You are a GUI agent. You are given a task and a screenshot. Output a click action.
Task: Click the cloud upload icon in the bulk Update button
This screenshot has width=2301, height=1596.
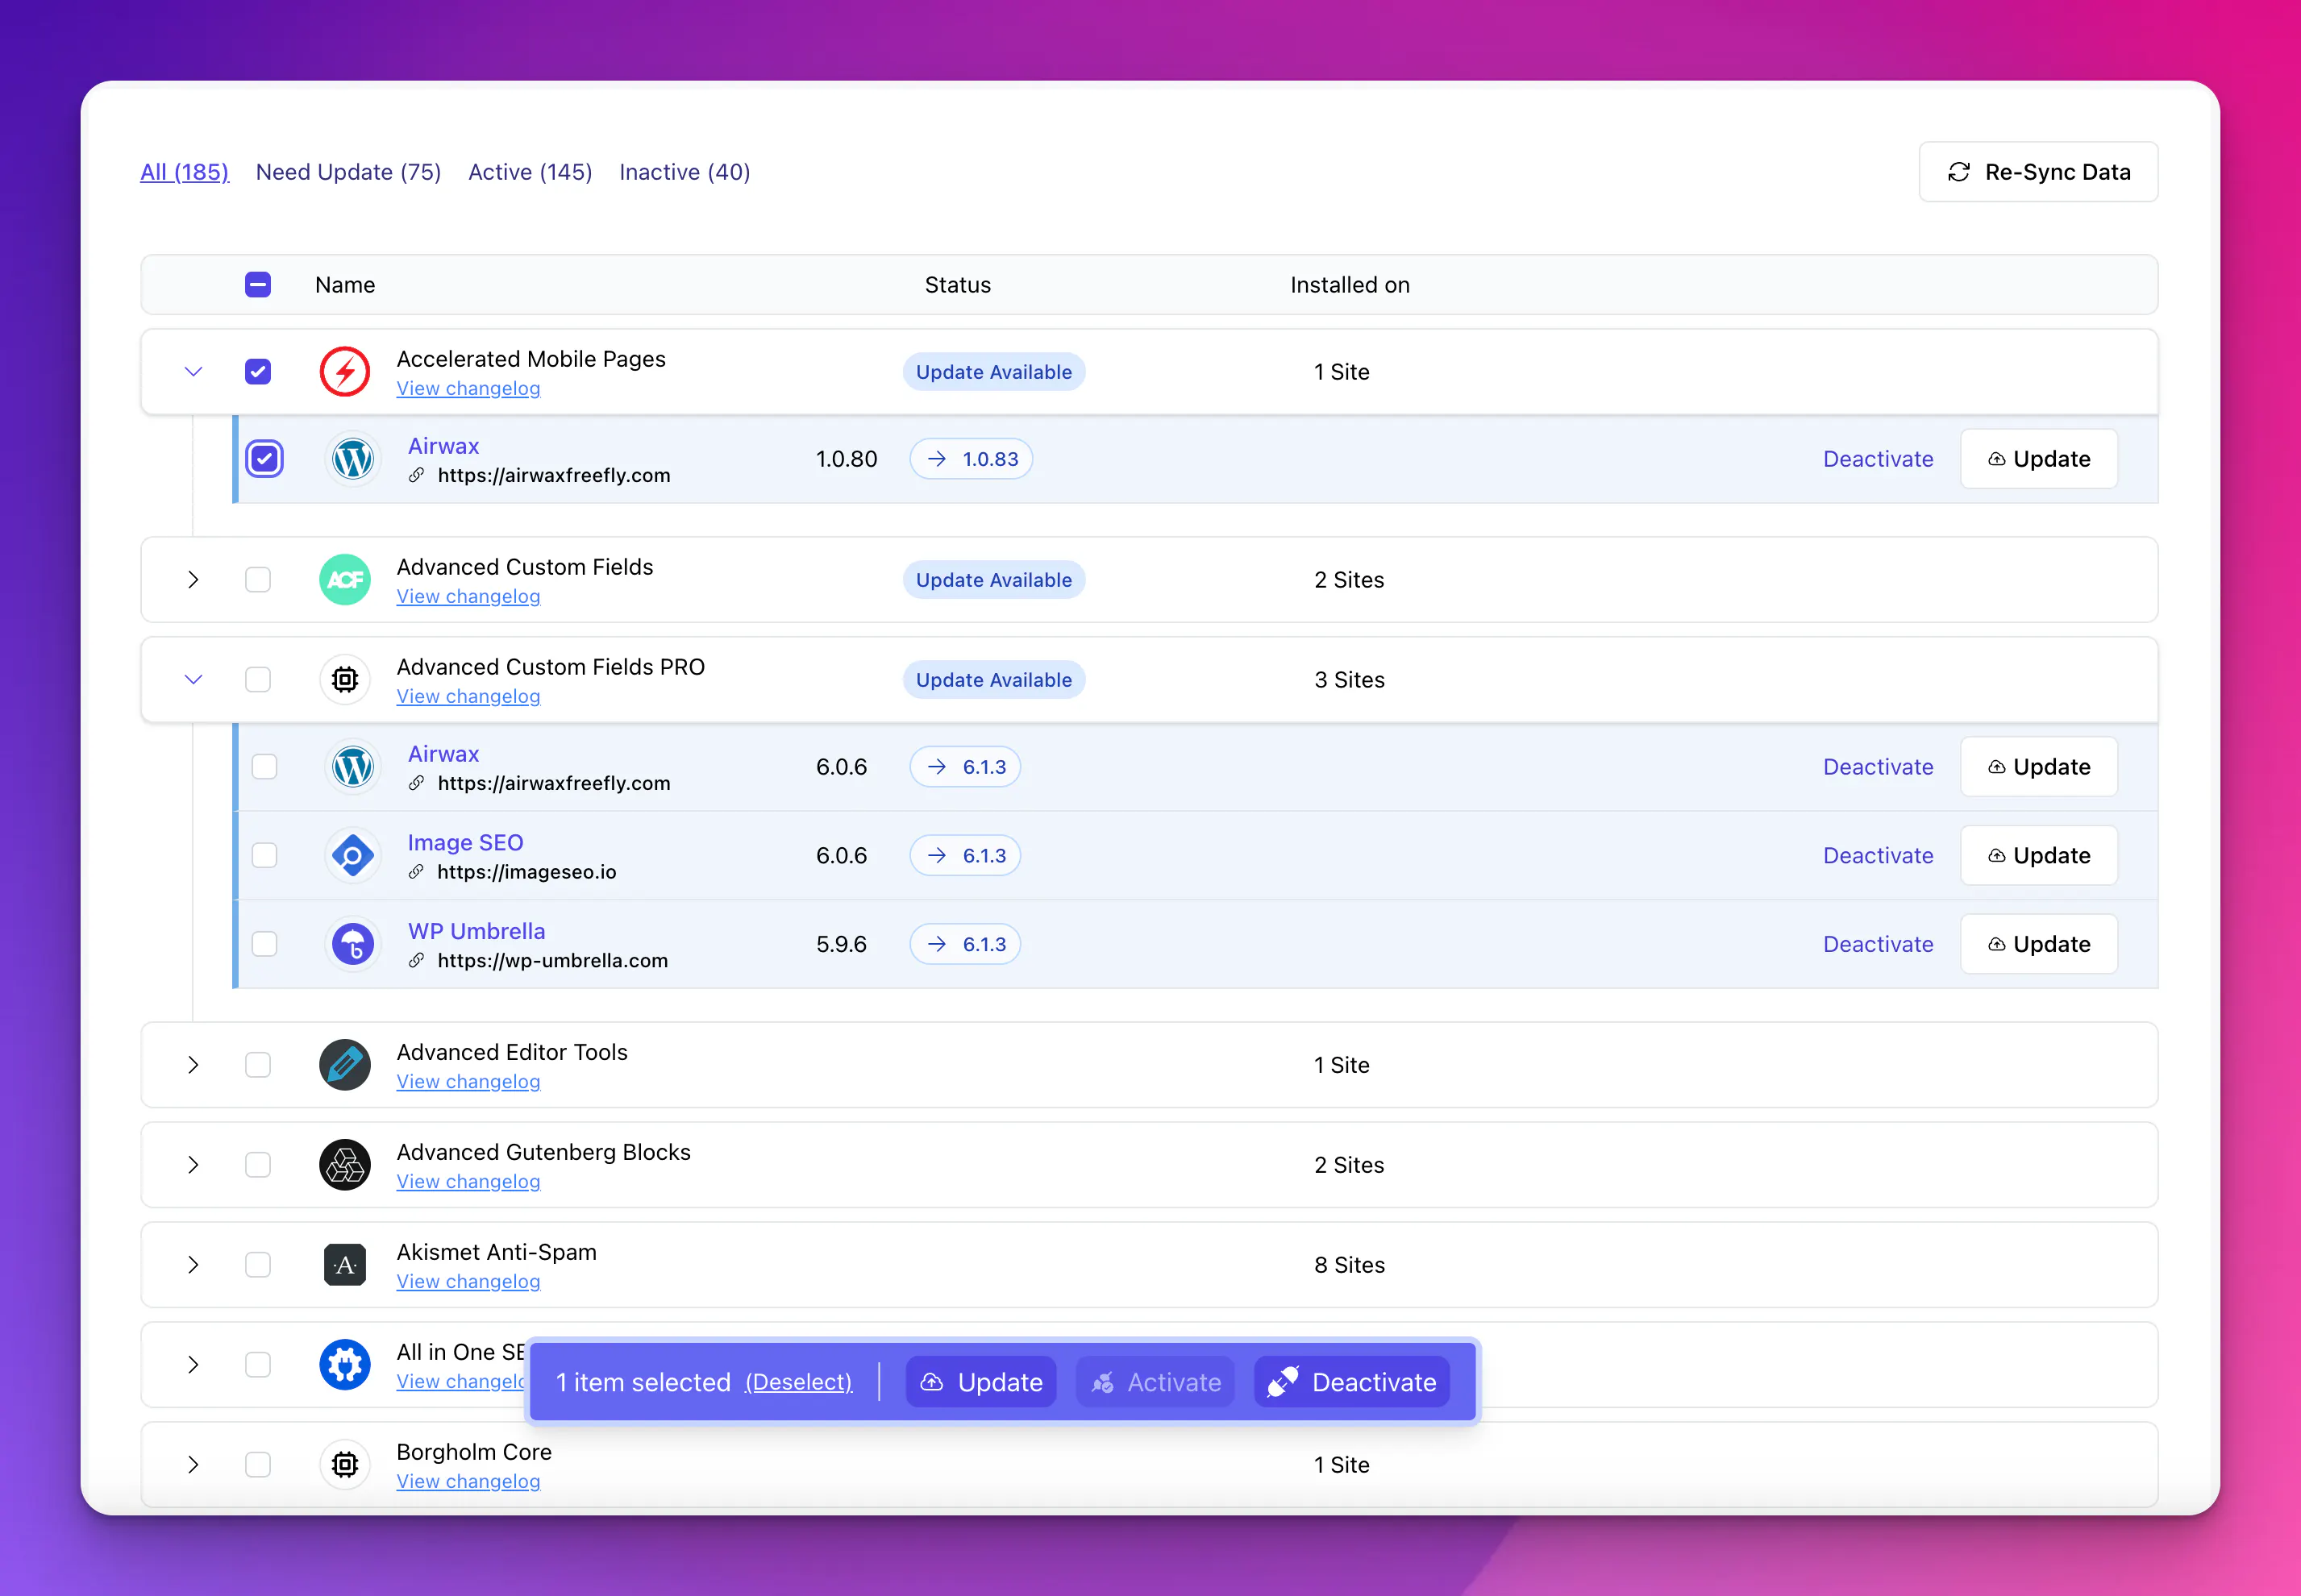pos(932,1382)
